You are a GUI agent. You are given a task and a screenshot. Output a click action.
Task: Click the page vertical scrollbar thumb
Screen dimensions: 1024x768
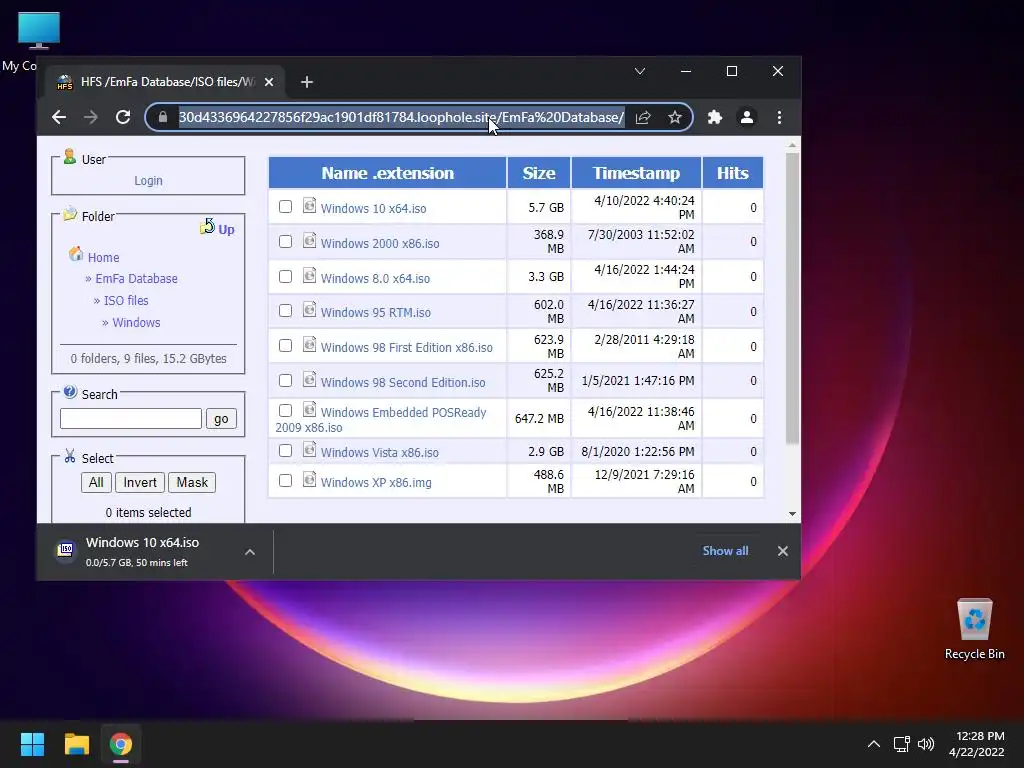coord(792,297)
